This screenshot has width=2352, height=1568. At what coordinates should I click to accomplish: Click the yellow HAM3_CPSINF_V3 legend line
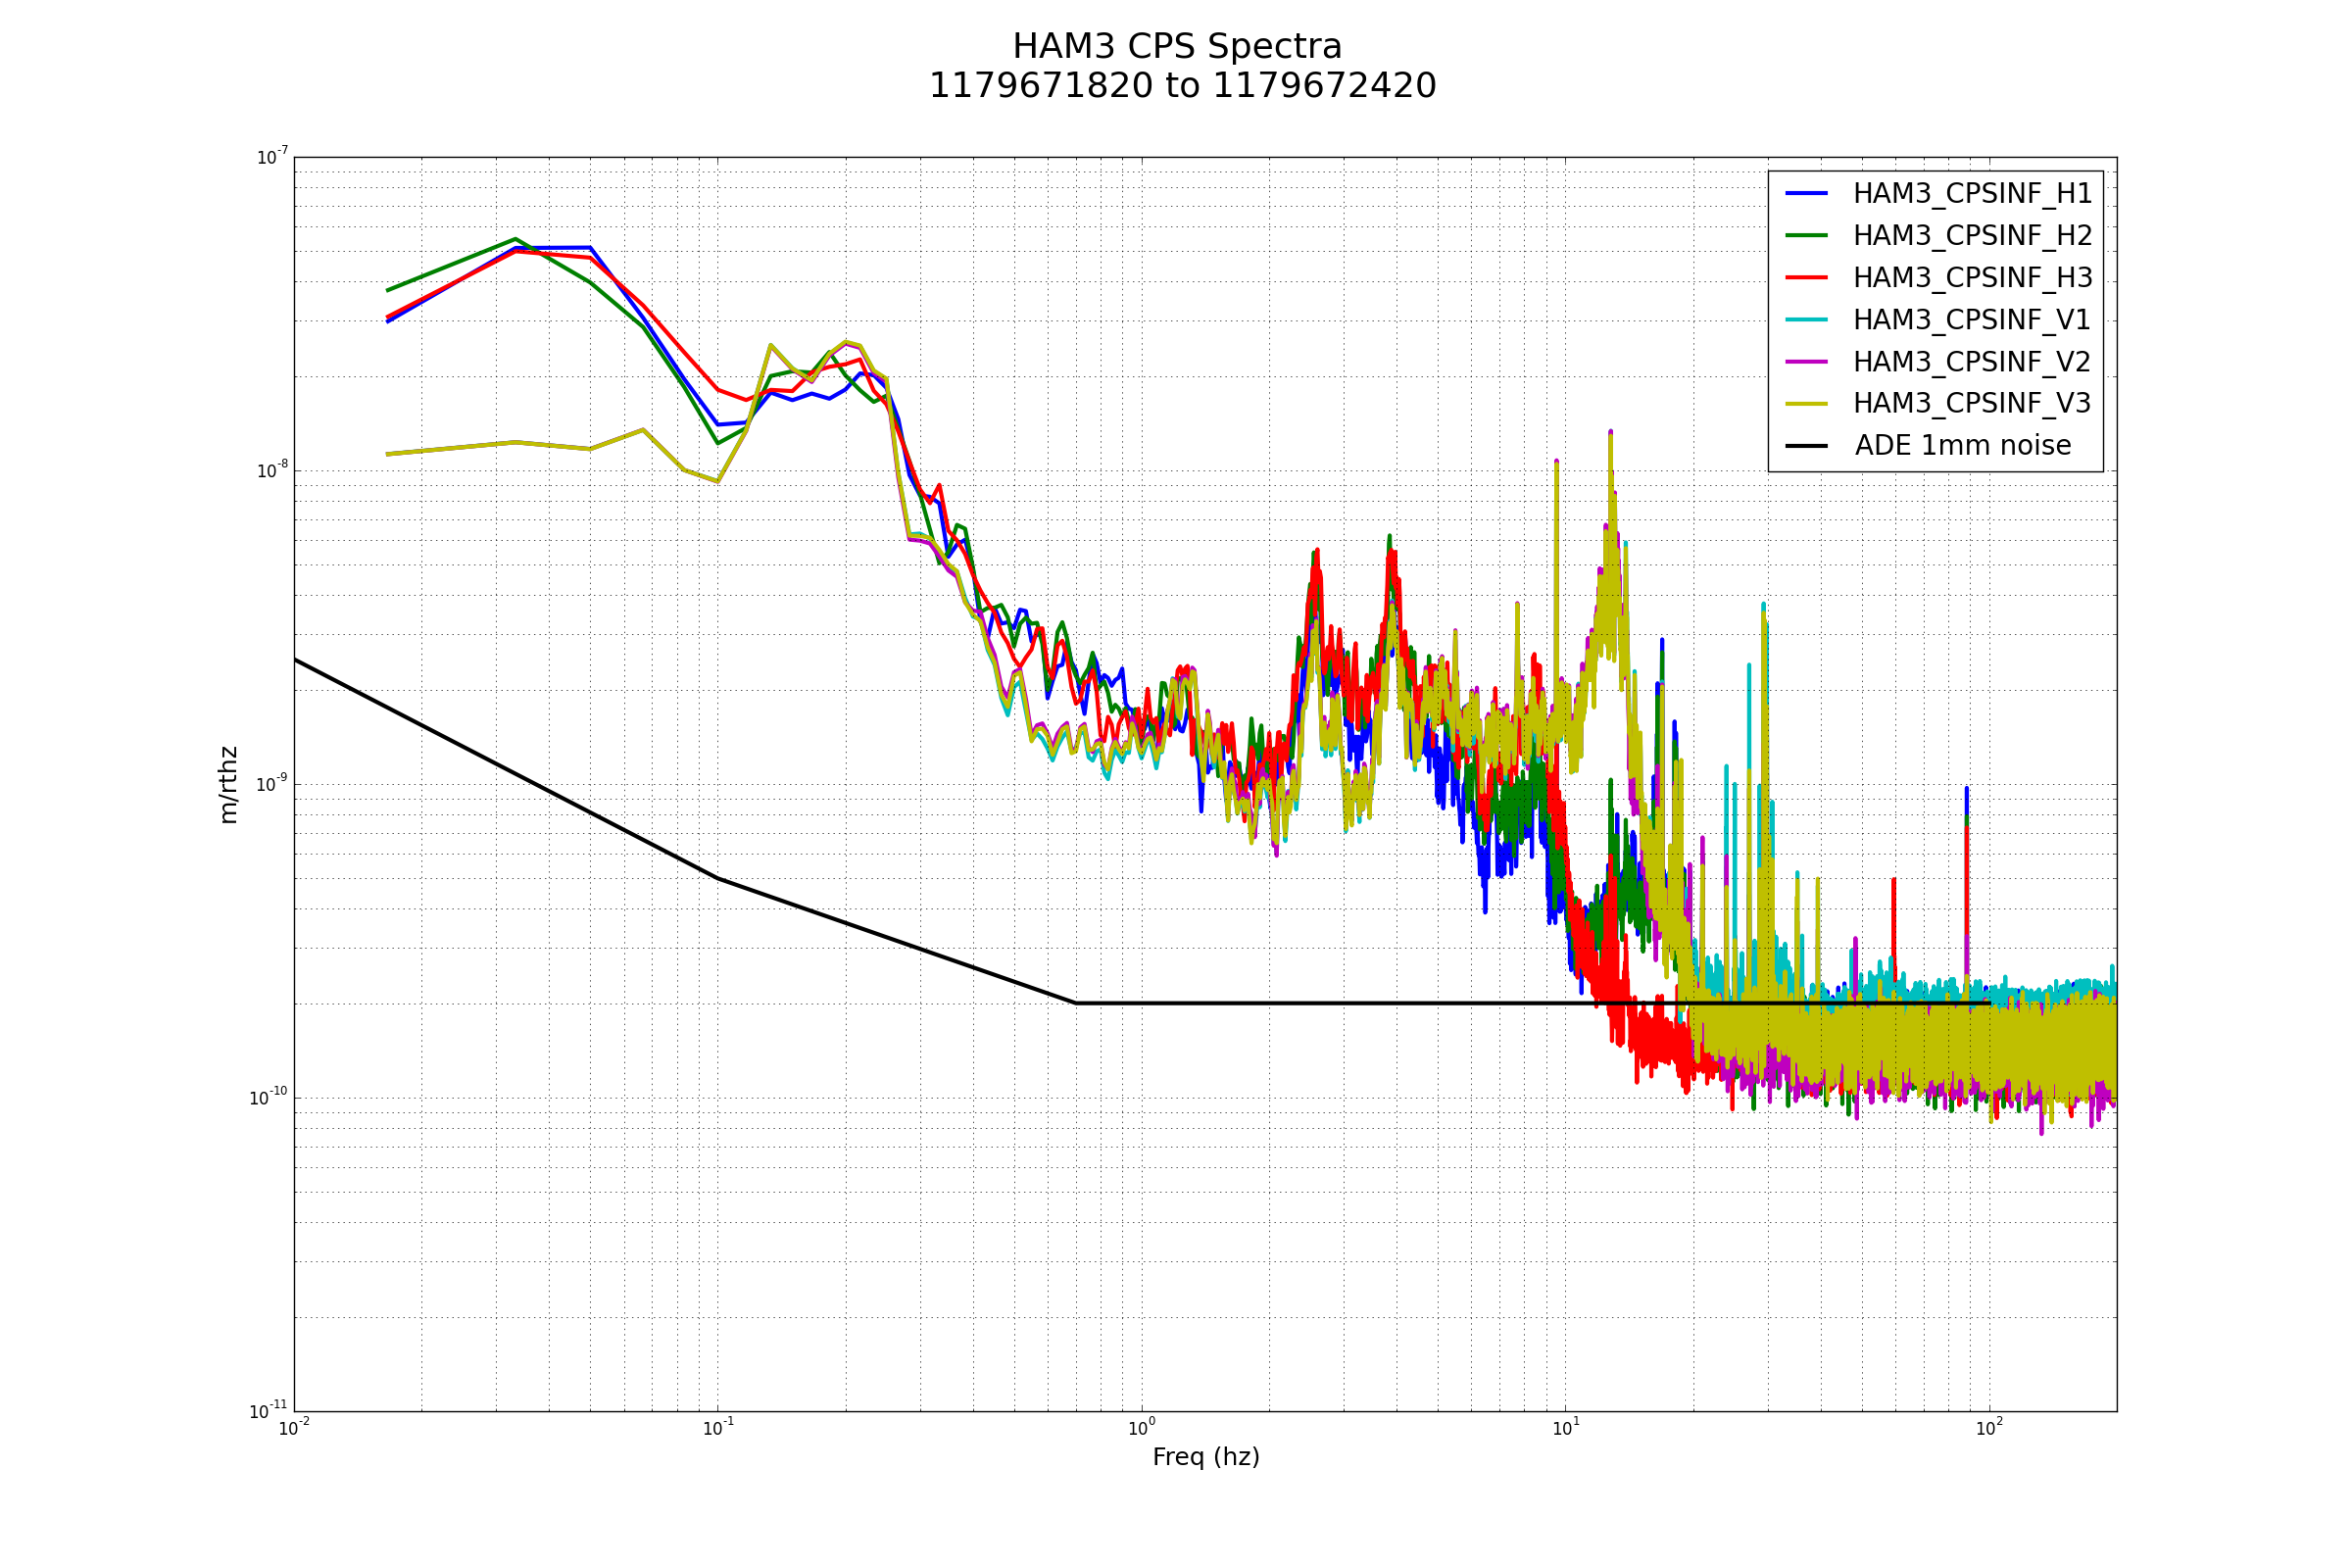(x=1806, y=403)
